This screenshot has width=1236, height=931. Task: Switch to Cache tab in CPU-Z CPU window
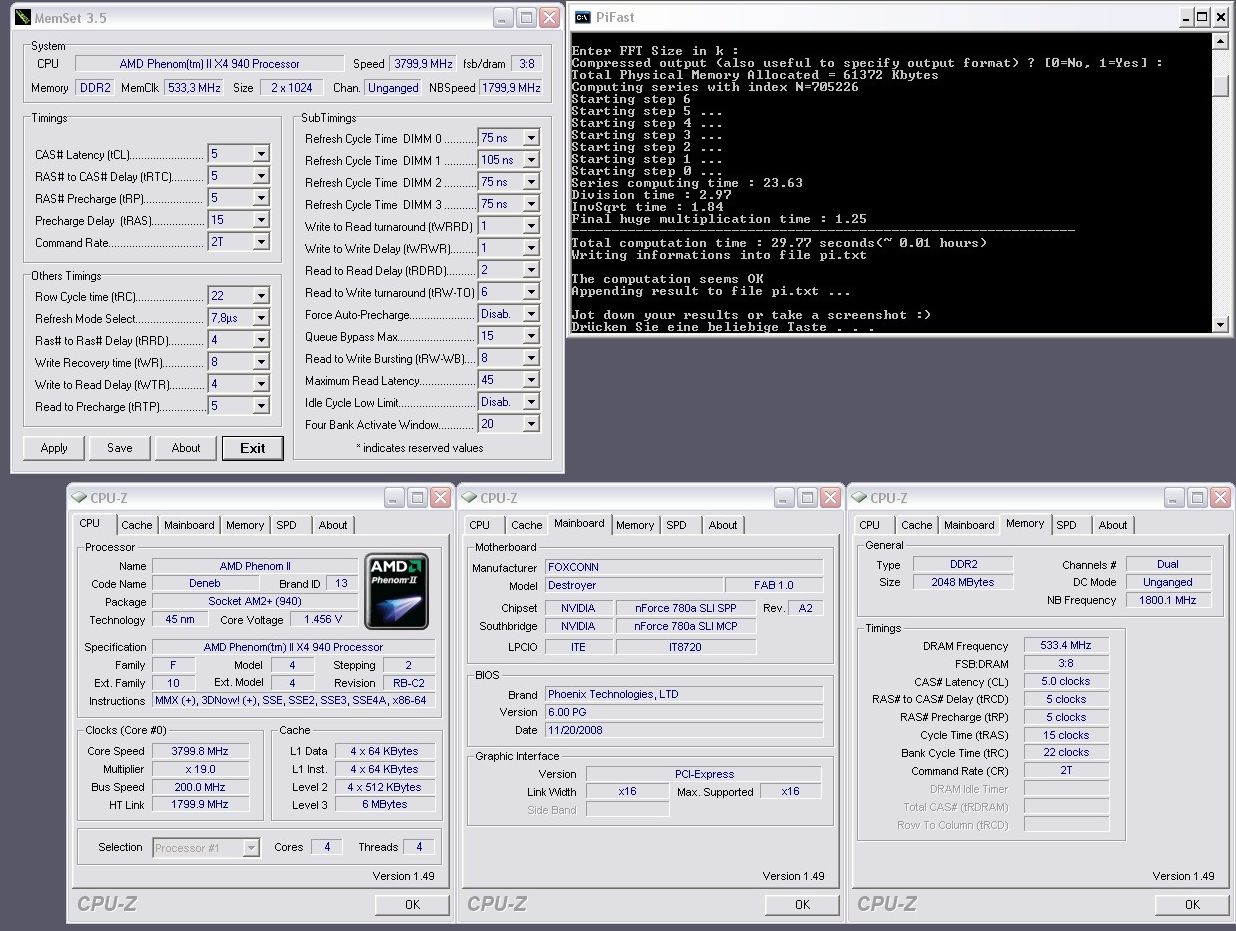137,525
